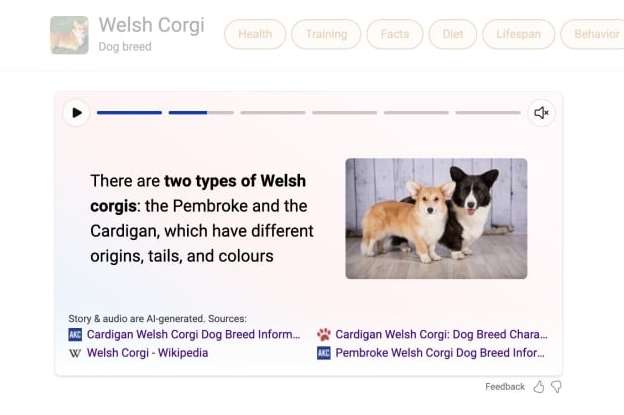Viewport: 624px width, 415px height.
Task: Play the Welsh Corgi story
Action: (76, 113)
